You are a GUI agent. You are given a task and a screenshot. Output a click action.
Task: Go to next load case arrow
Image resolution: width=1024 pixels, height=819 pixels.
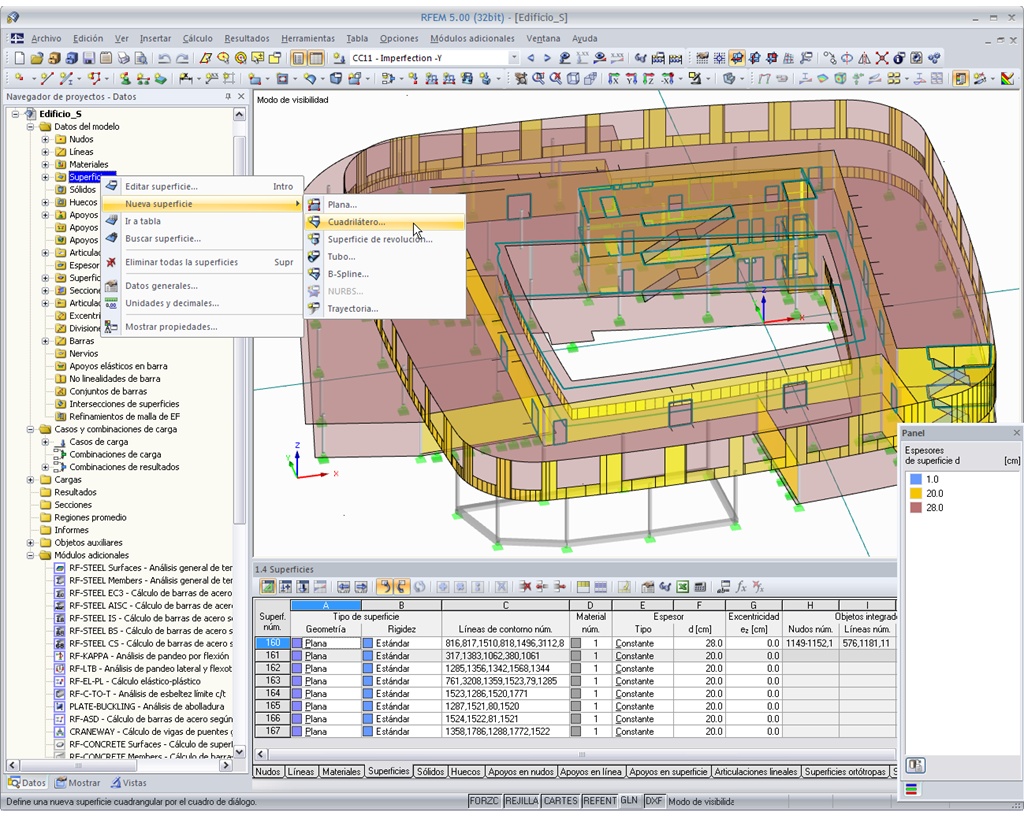pos(547,58)
